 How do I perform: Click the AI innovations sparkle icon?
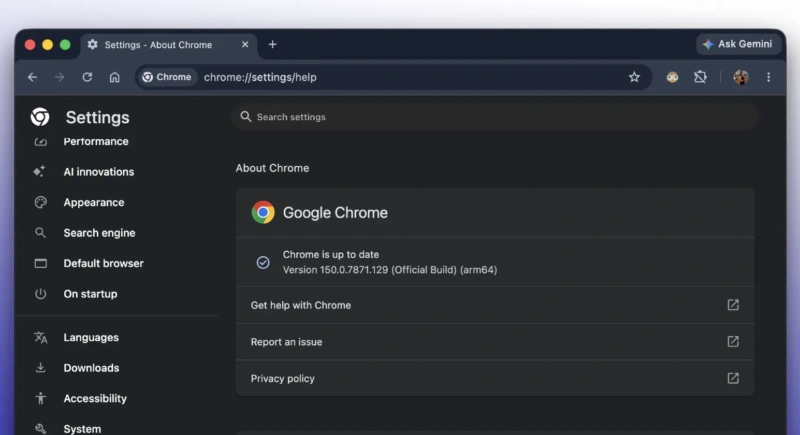click(40, 171)
